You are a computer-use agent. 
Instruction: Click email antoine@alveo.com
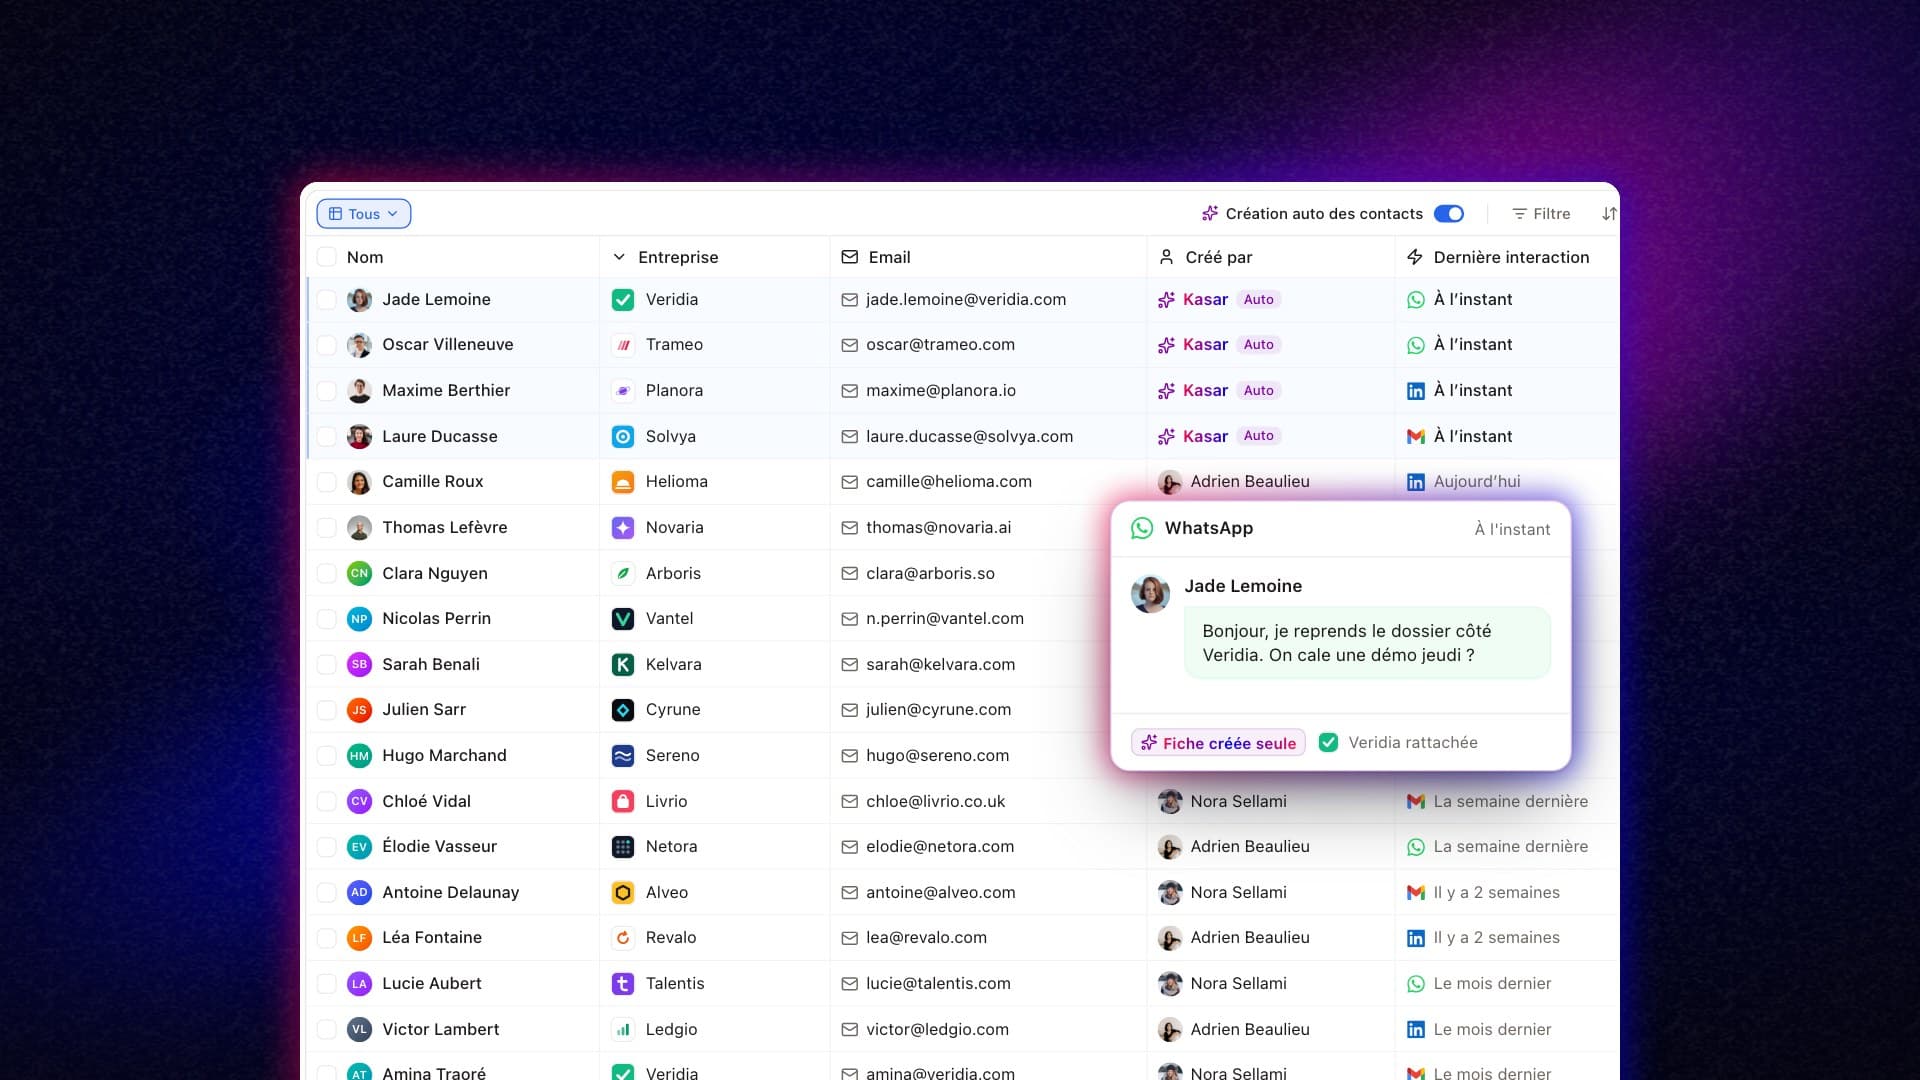tap(940, 892)
